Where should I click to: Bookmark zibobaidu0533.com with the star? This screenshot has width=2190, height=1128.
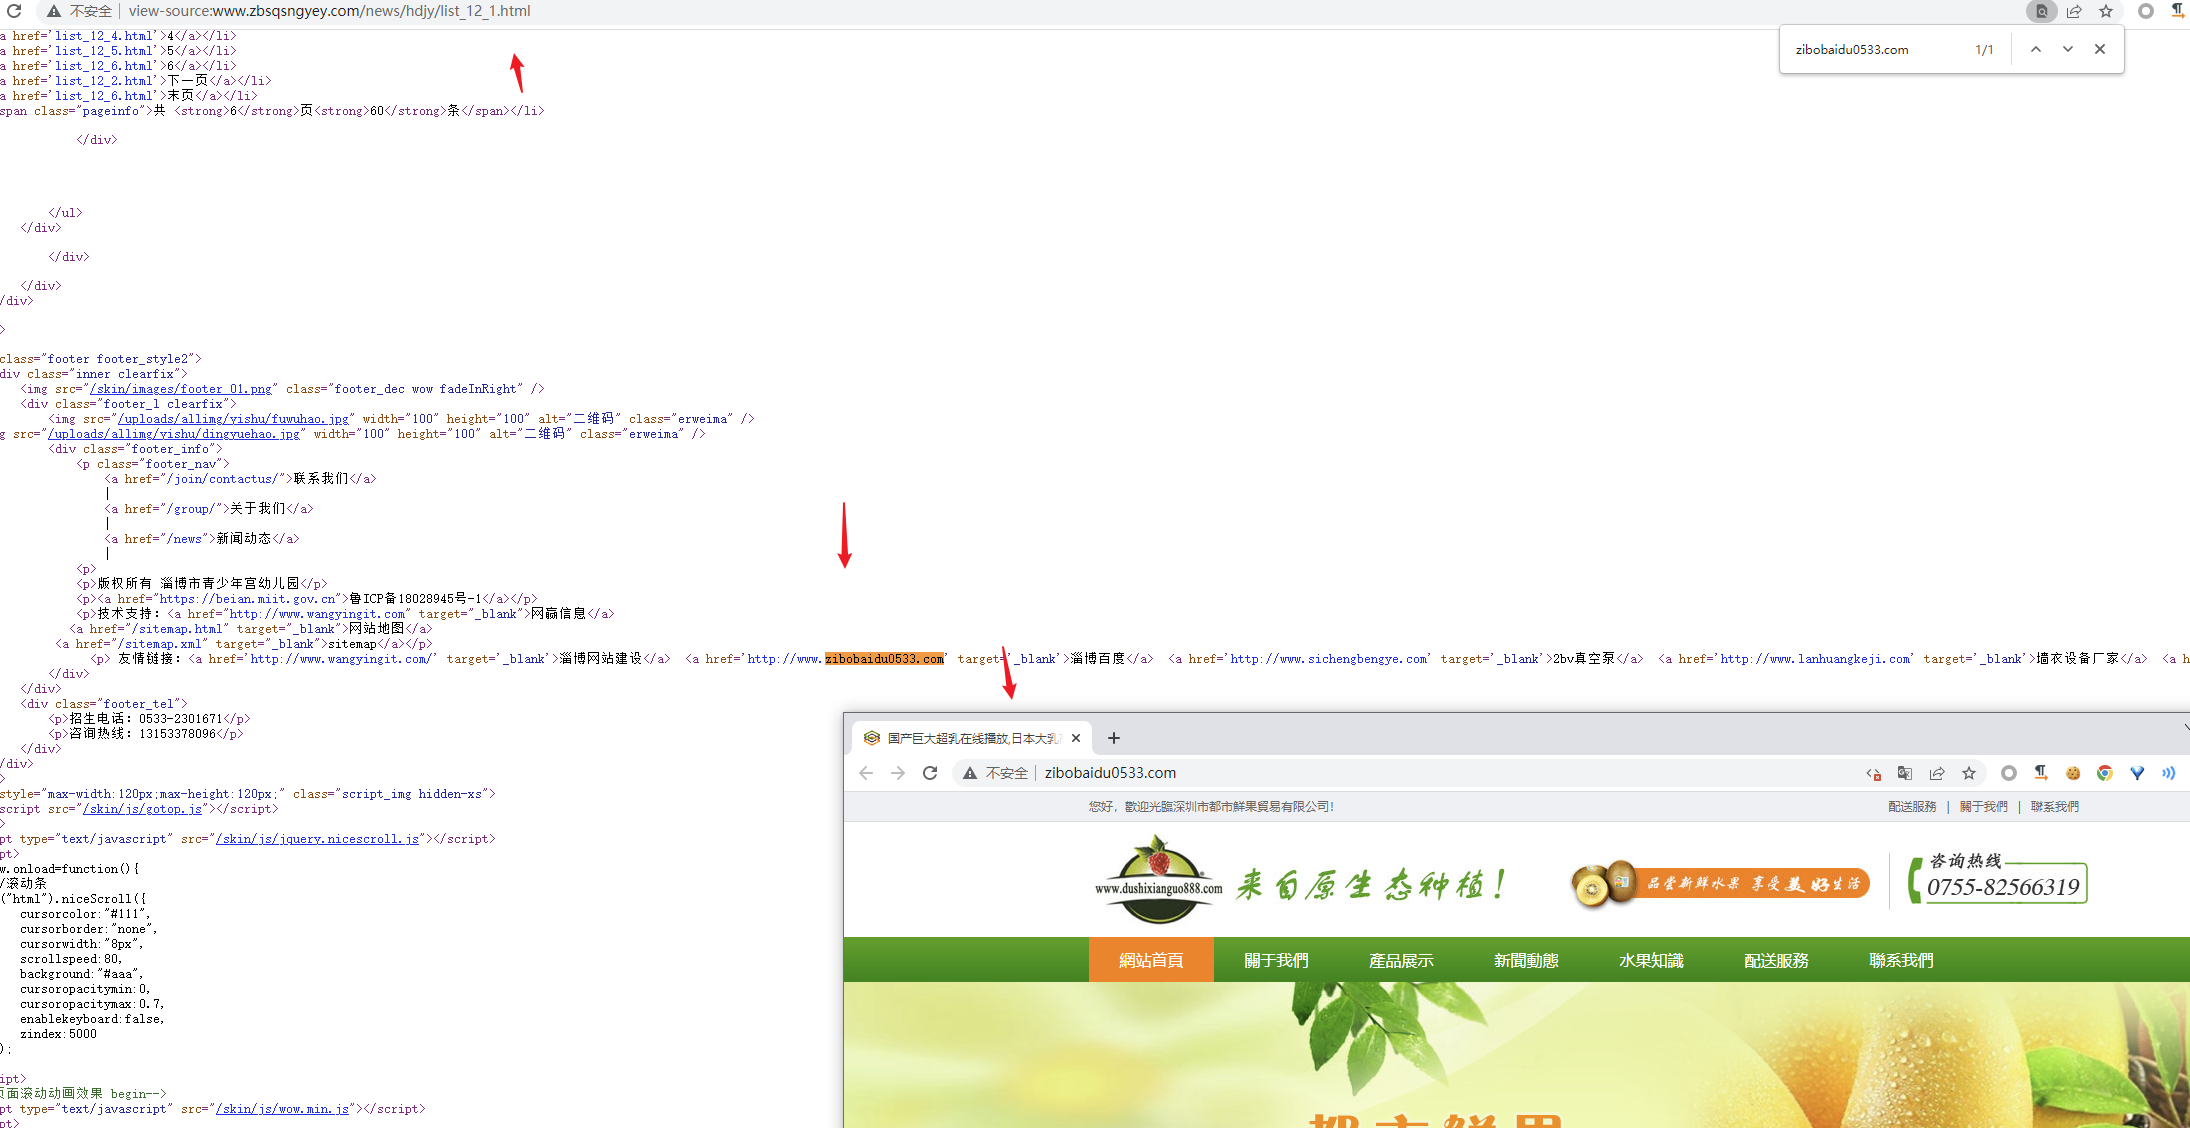pos(1969,773)
